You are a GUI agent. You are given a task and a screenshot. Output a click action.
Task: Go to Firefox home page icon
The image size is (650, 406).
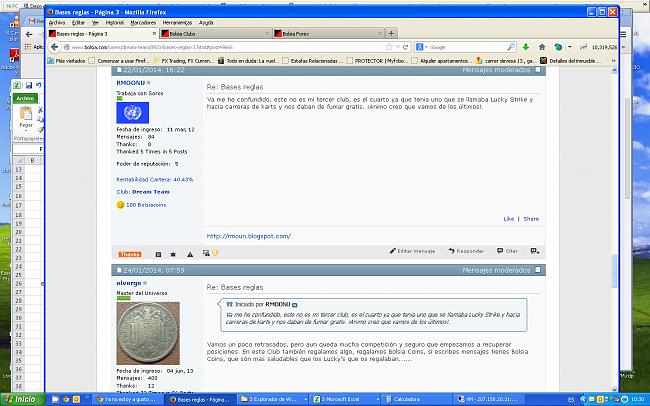point(542,47)
